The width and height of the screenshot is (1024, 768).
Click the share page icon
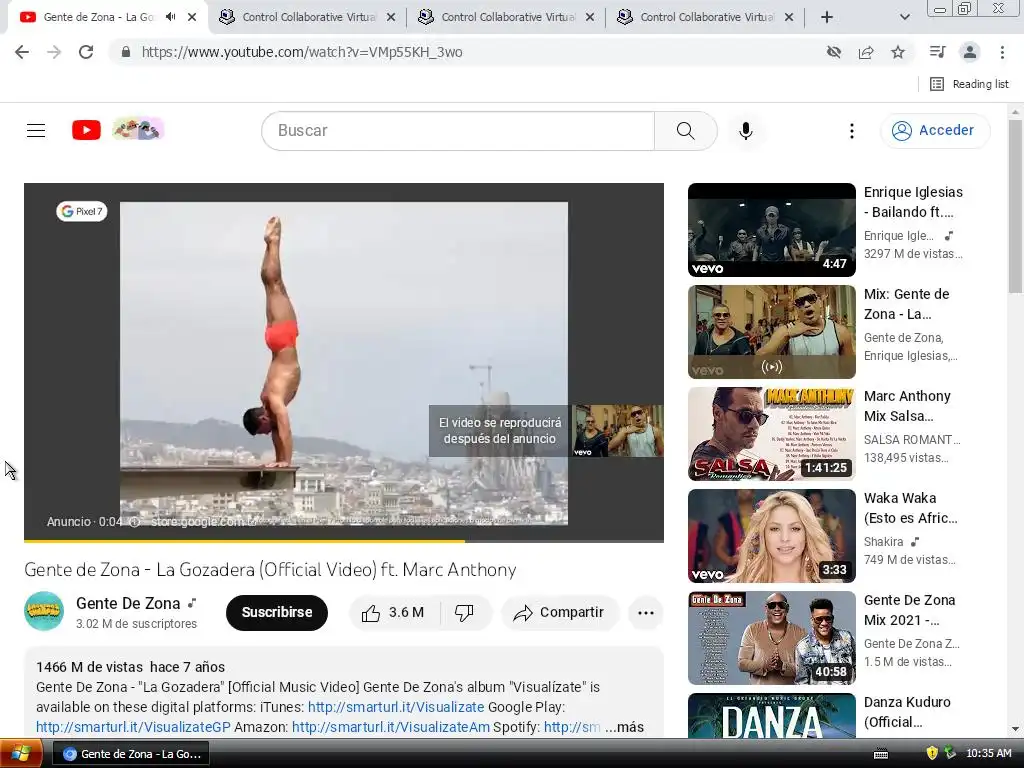click(x=866, y=52)
